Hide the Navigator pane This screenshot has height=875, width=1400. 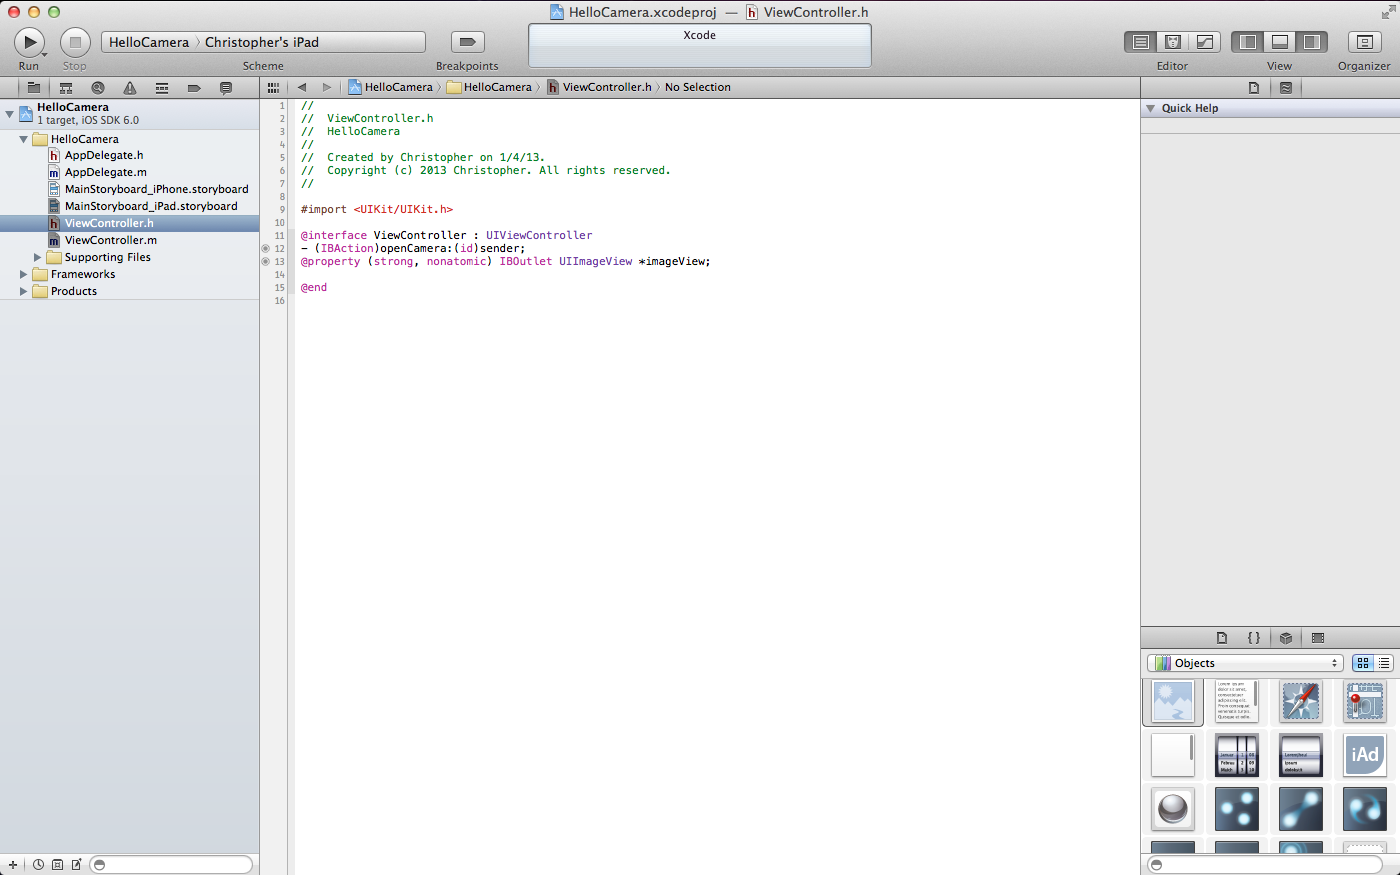click(1248, 42)
